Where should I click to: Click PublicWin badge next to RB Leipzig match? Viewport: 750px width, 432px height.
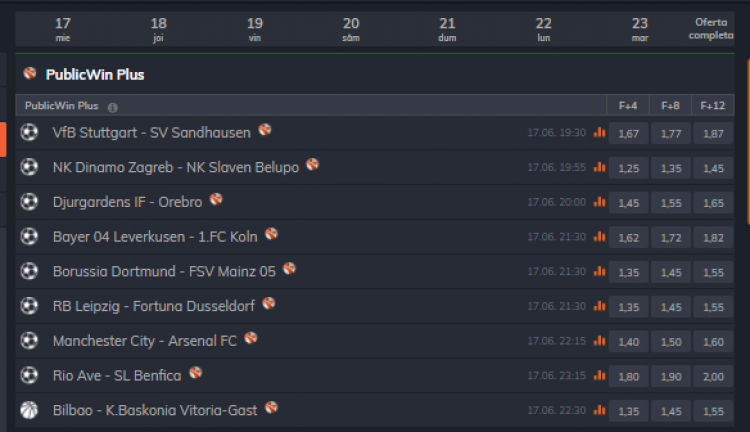tap(269, 304)
